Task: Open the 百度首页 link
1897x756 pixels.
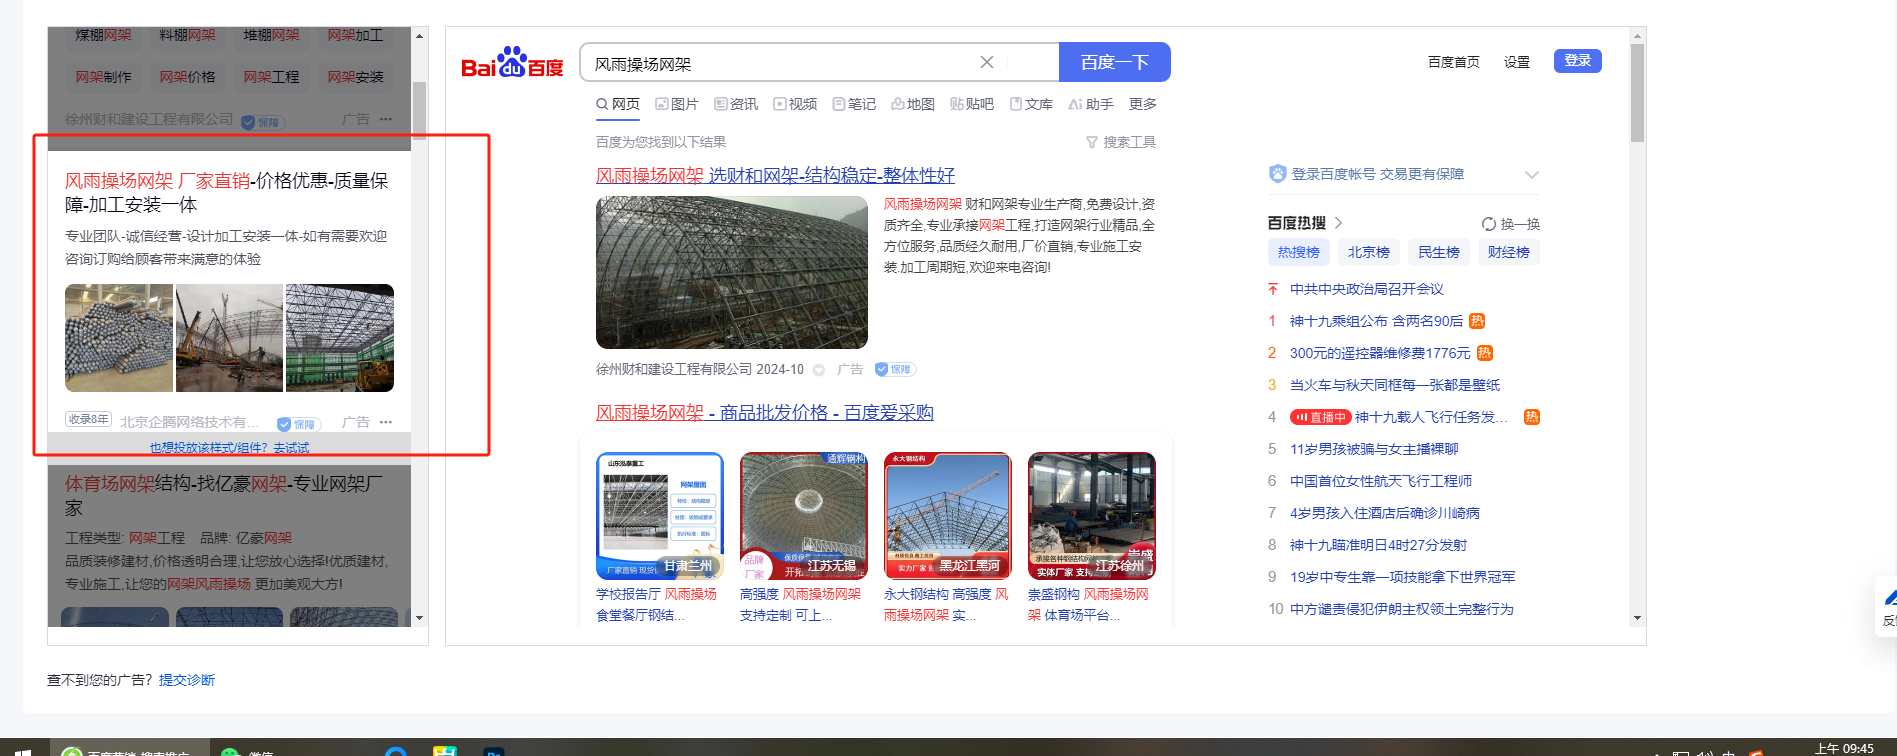Action: click(x=1454, y=62)
